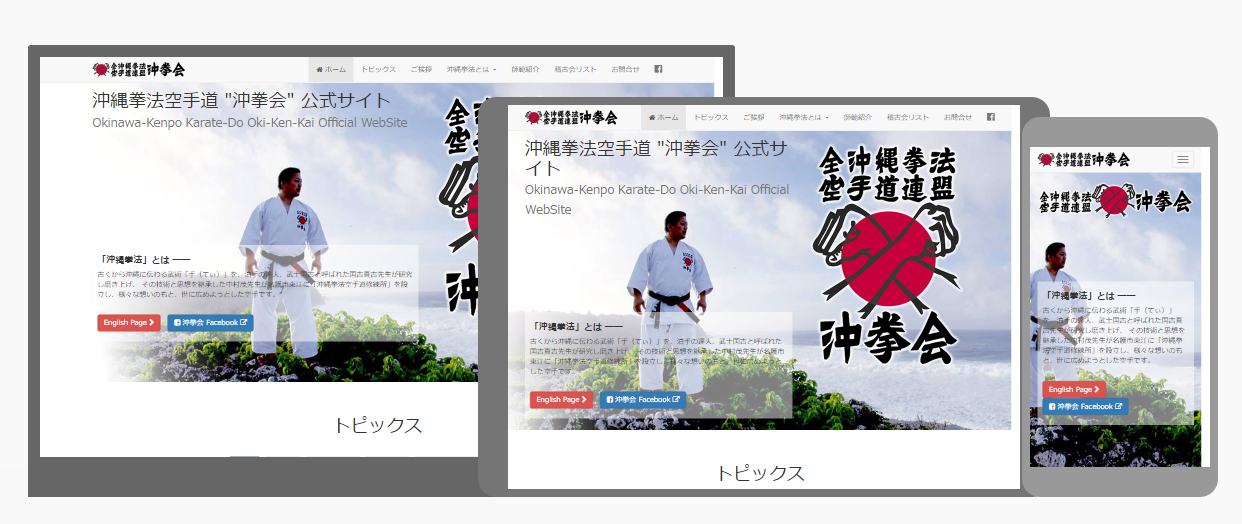Click 沖拳会 logo in tablet view navbar
Screen dimensions: 1242x524
(572, 117)
